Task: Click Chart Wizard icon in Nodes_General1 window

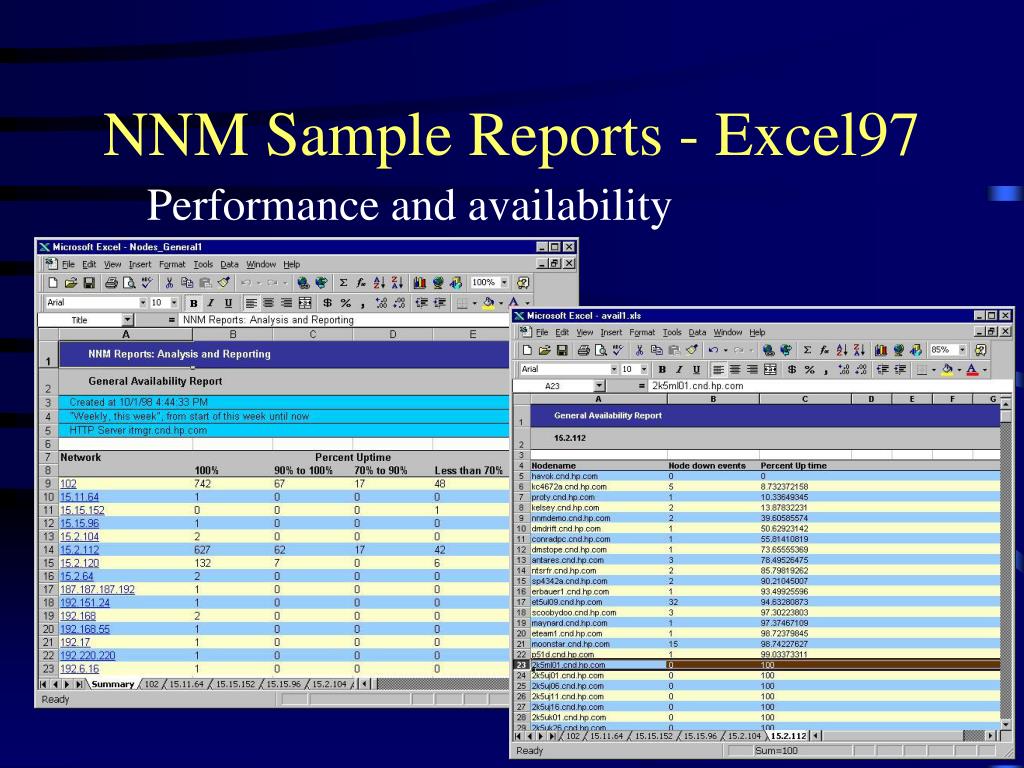Action: coord(419,283)
